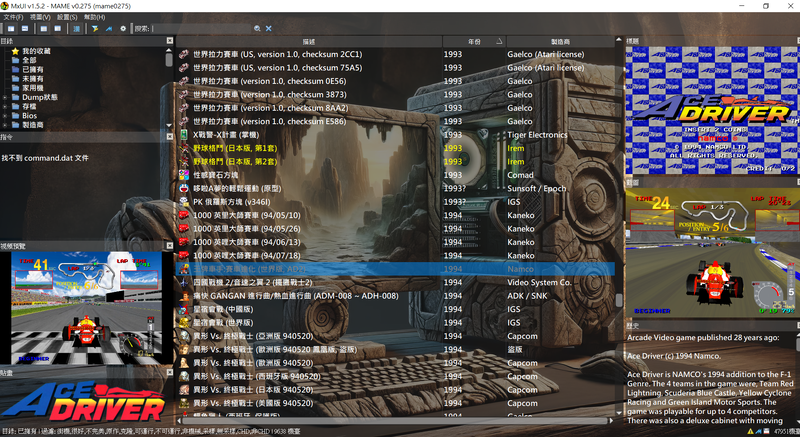Click the Ace Driver logo marquee image
800x437 pixels.
click(x=84, y=401)
